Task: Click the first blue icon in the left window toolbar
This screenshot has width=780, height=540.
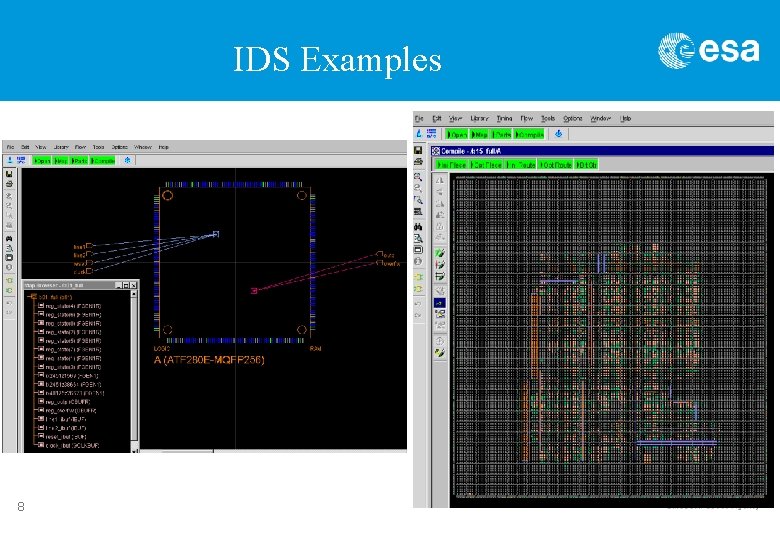Action: click(10, 160)
